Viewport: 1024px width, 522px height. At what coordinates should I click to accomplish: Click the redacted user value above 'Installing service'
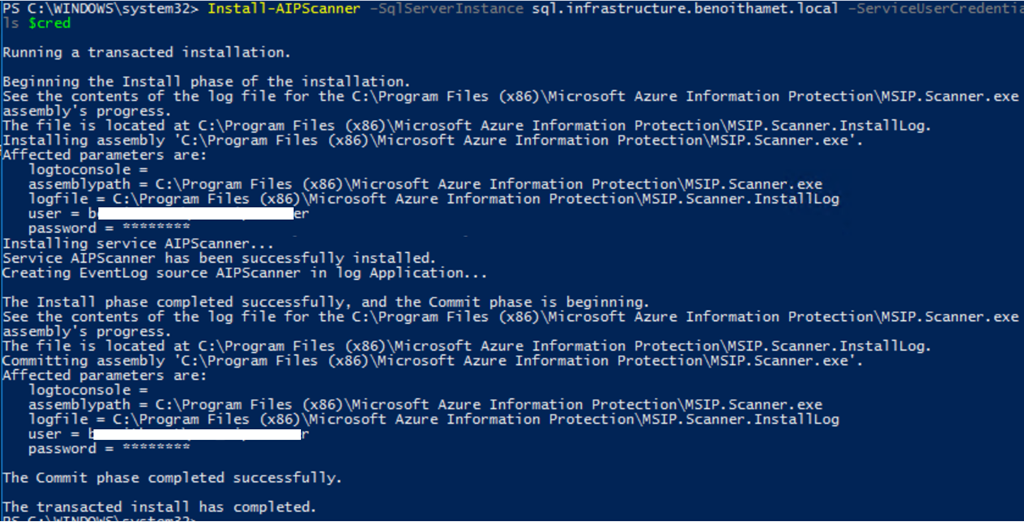pos(199,213)
